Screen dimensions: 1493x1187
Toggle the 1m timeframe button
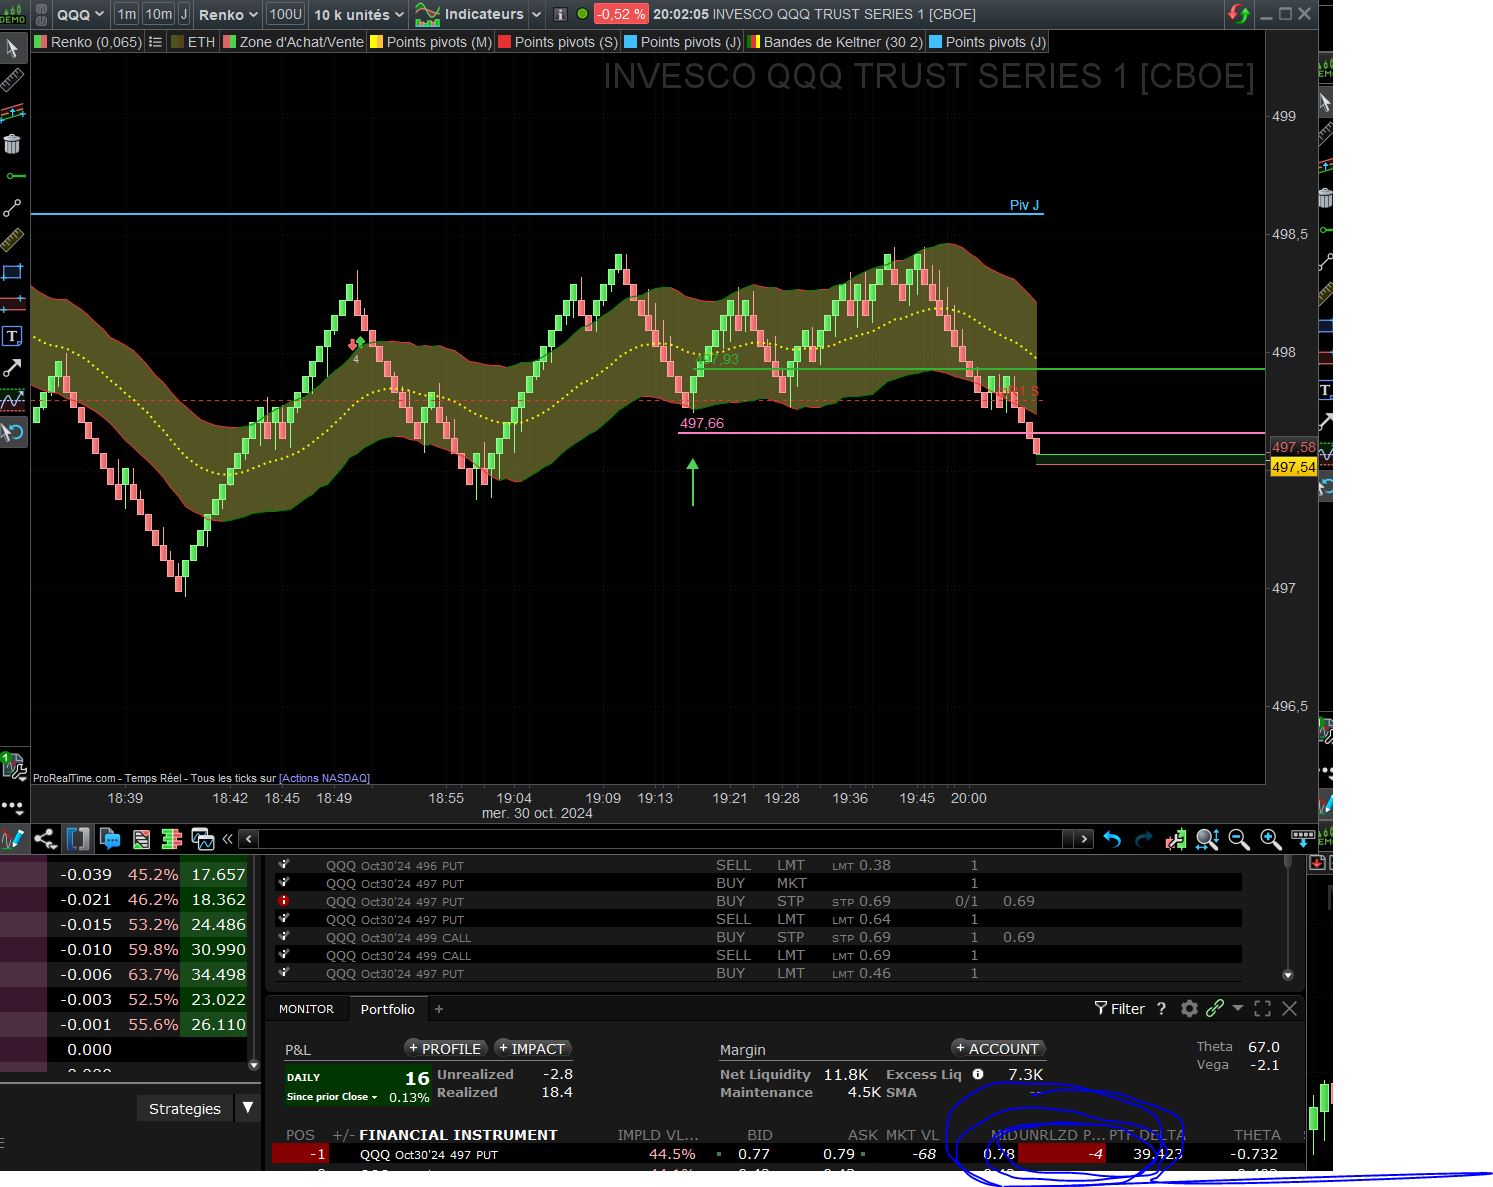[126, 14]
